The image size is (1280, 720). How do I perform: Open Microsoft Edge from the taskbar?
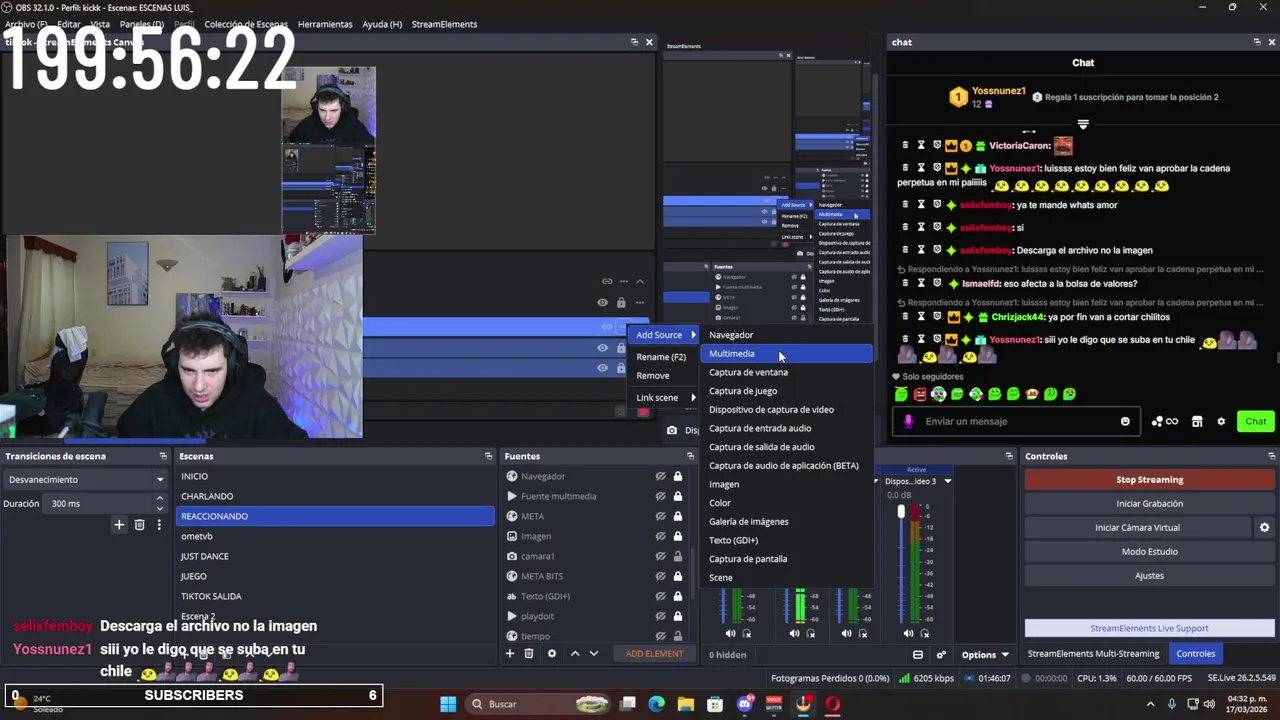pyautogui.click(x=656, y=704)
